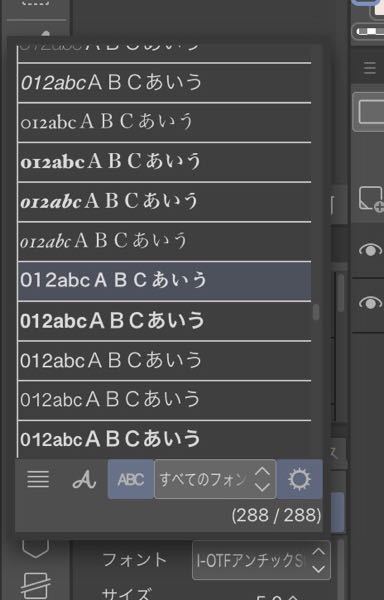The image size is (384, 600).
Task: Click the canvas thumbnail at top right
Action: point(377,8)
